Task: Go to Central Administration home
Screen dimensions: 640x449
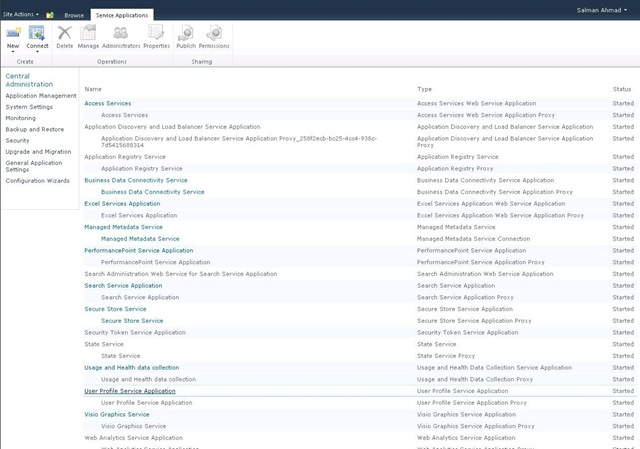Action: pyautogui.click(x=29, y=80)
